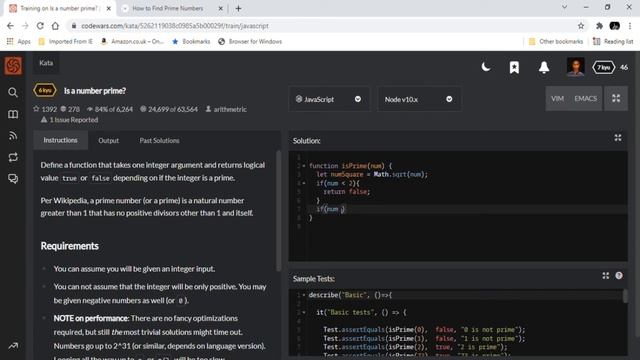Go back in browser

[10, 26]
